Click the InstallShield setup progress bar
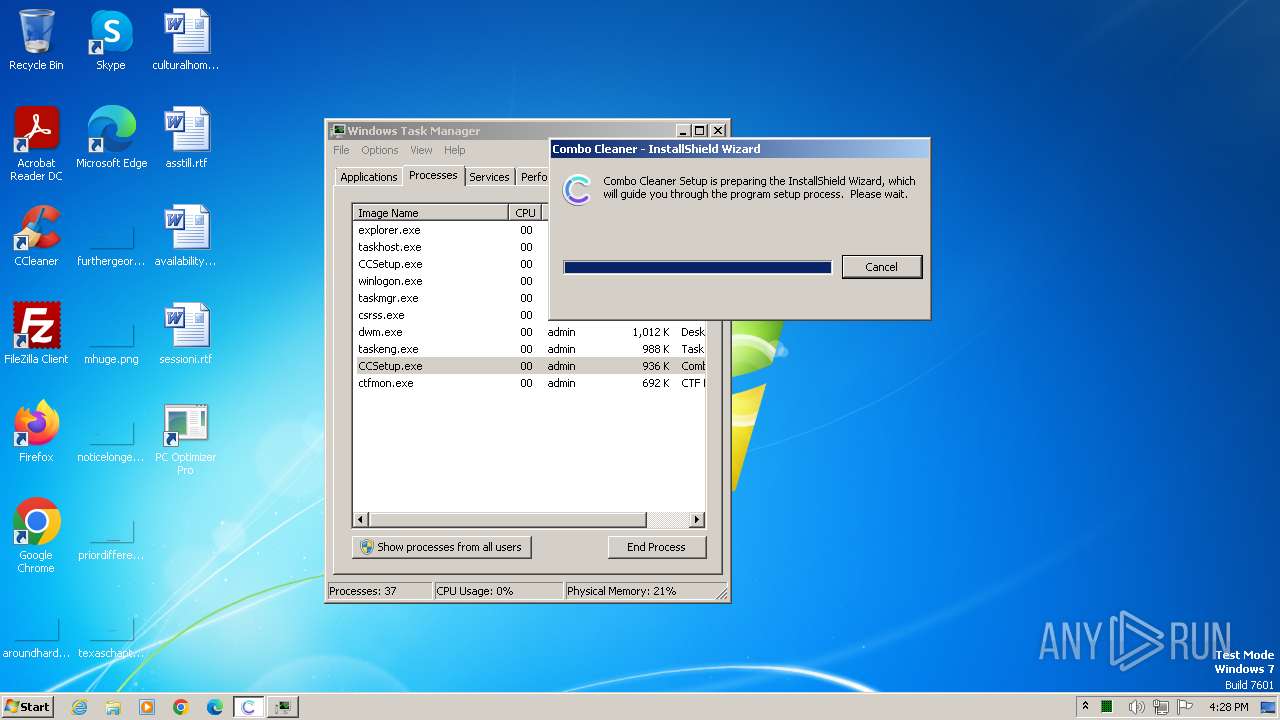Viewport: 1280px width, 720px height. click(x=697, y=267)
